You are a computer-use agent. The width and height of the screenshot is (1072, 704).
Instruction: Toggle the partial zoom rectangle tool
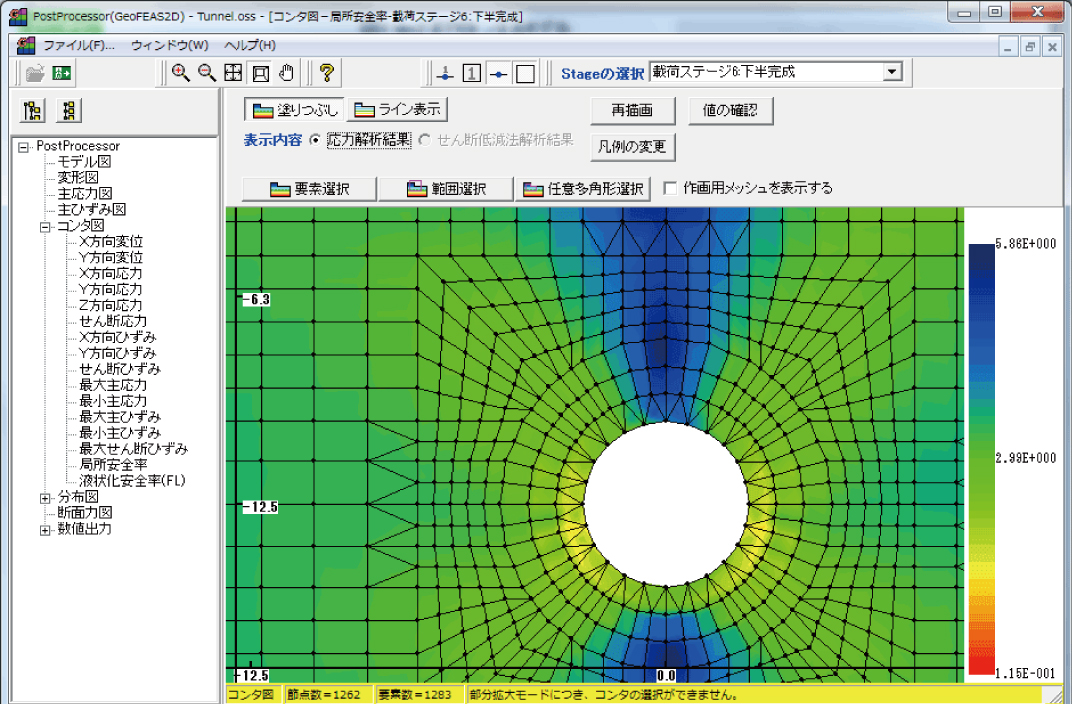tap(260, 72)
